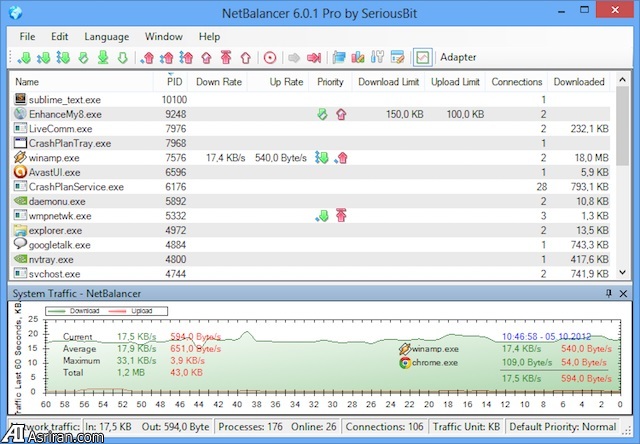Toggle the traffic chart toolbar button
640x444 pixels.
coord(422,57)
